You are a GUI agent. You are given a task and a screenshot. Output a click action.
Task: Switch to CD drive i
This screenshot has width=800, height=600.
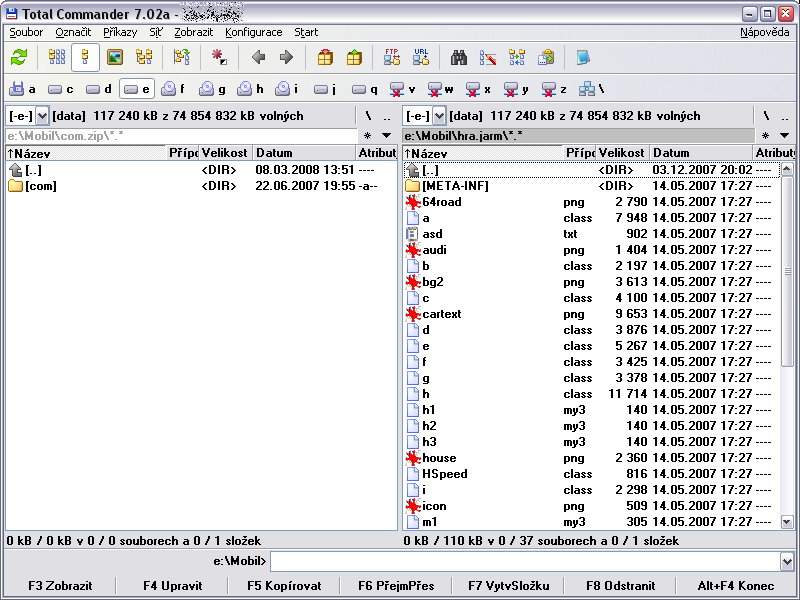pos(287,89)
